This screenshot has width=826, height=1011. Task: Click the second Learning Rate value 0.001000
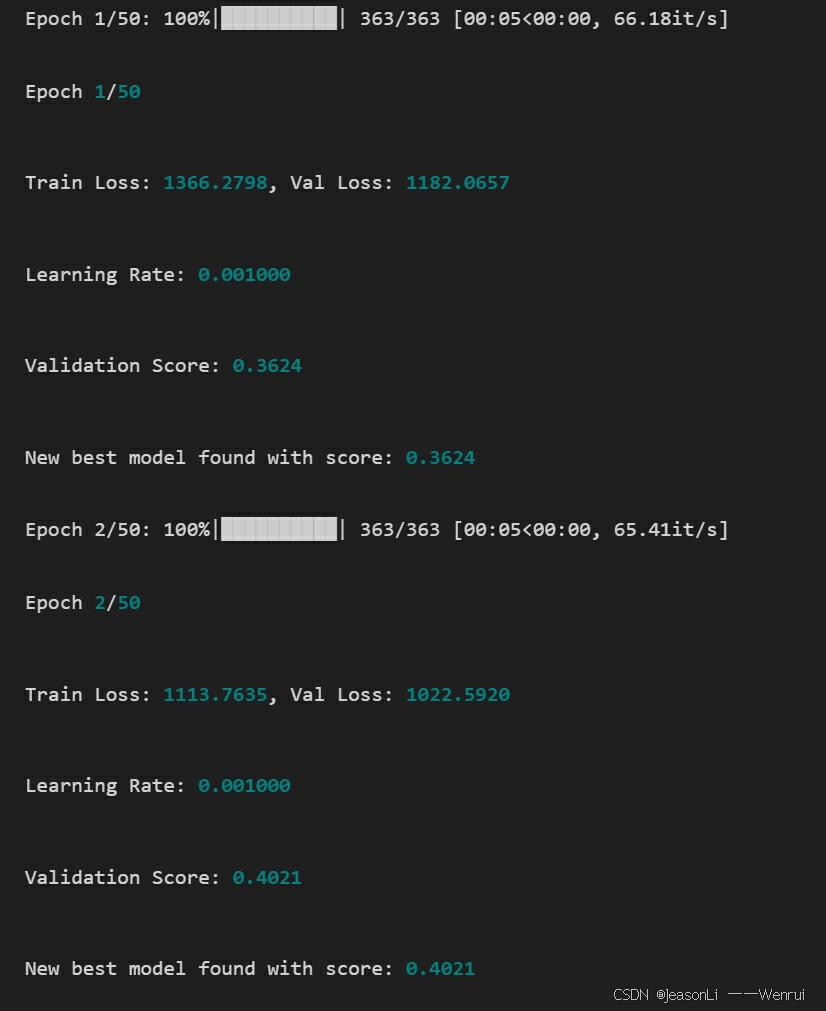(244, 786)
